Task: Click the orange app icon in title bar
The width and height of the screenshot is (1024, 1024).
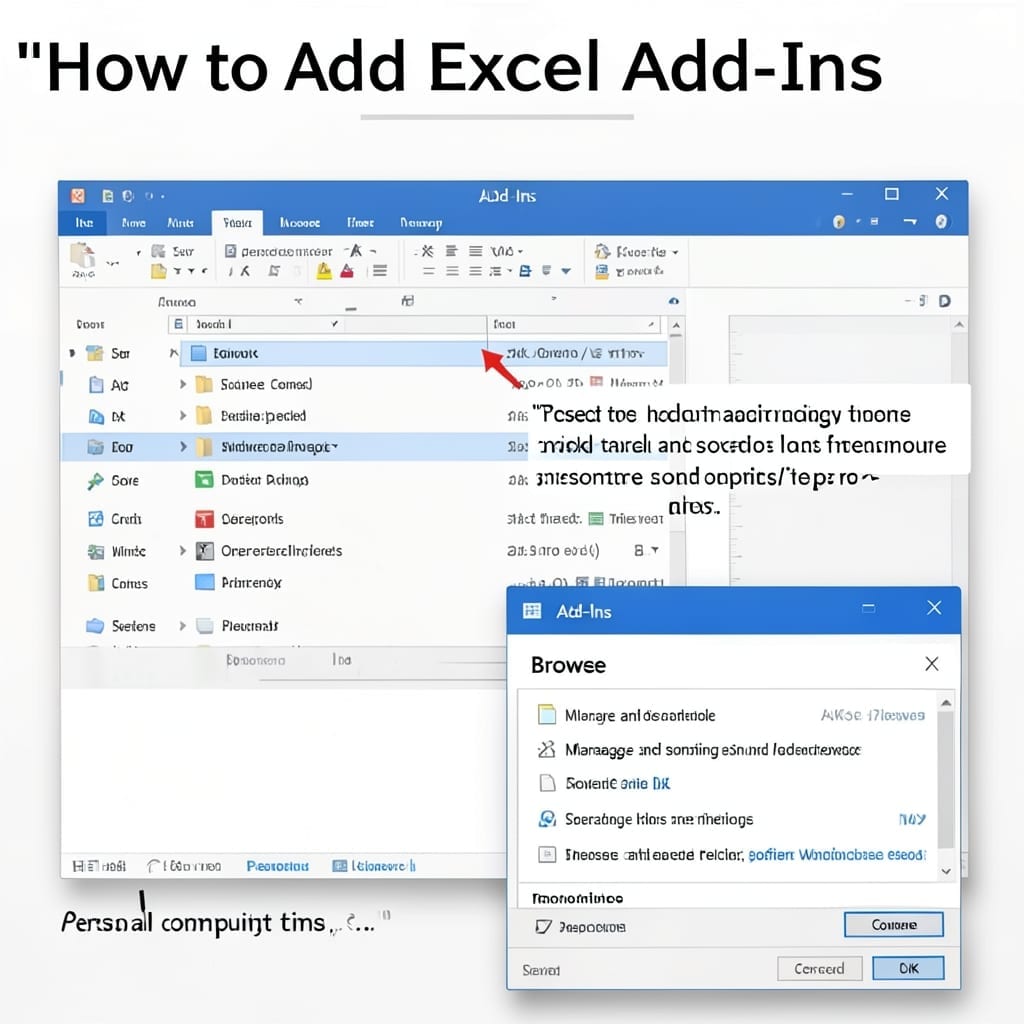Action: click(78, 196)
